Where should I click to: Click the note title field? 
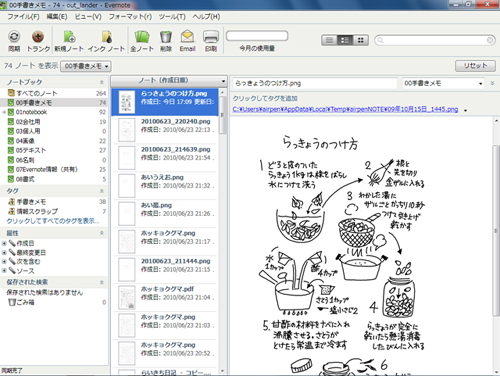pyautogui.click(x=315, y=83)
